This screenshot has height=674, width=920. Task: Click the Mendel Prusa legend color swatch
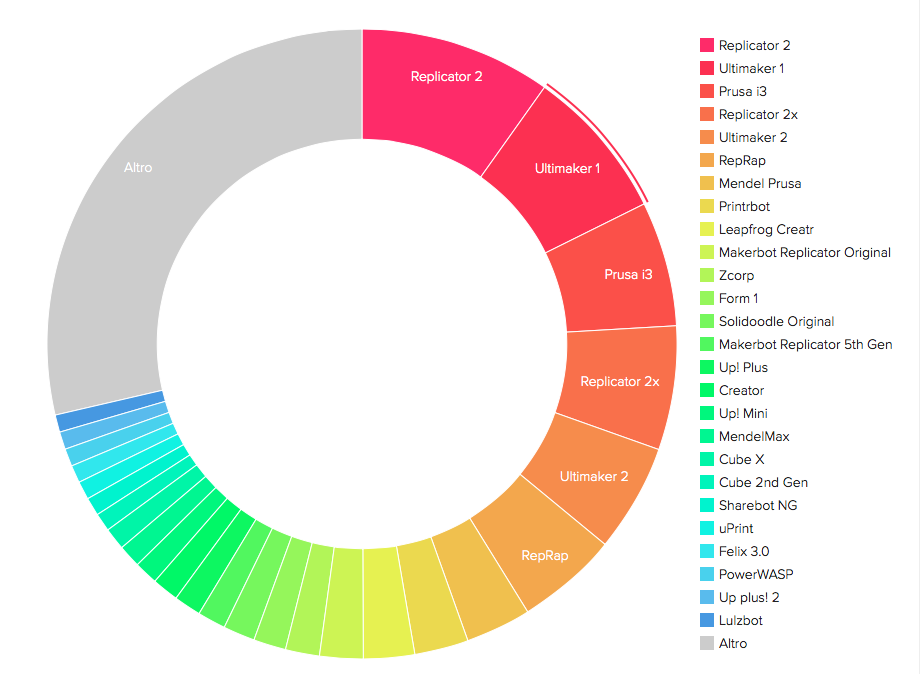706,183
